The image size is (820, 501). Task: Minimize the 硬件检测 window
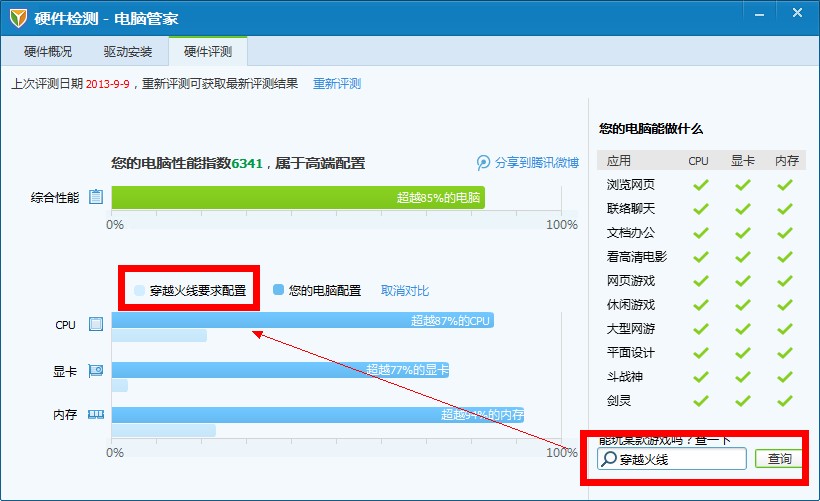[759, 14]
